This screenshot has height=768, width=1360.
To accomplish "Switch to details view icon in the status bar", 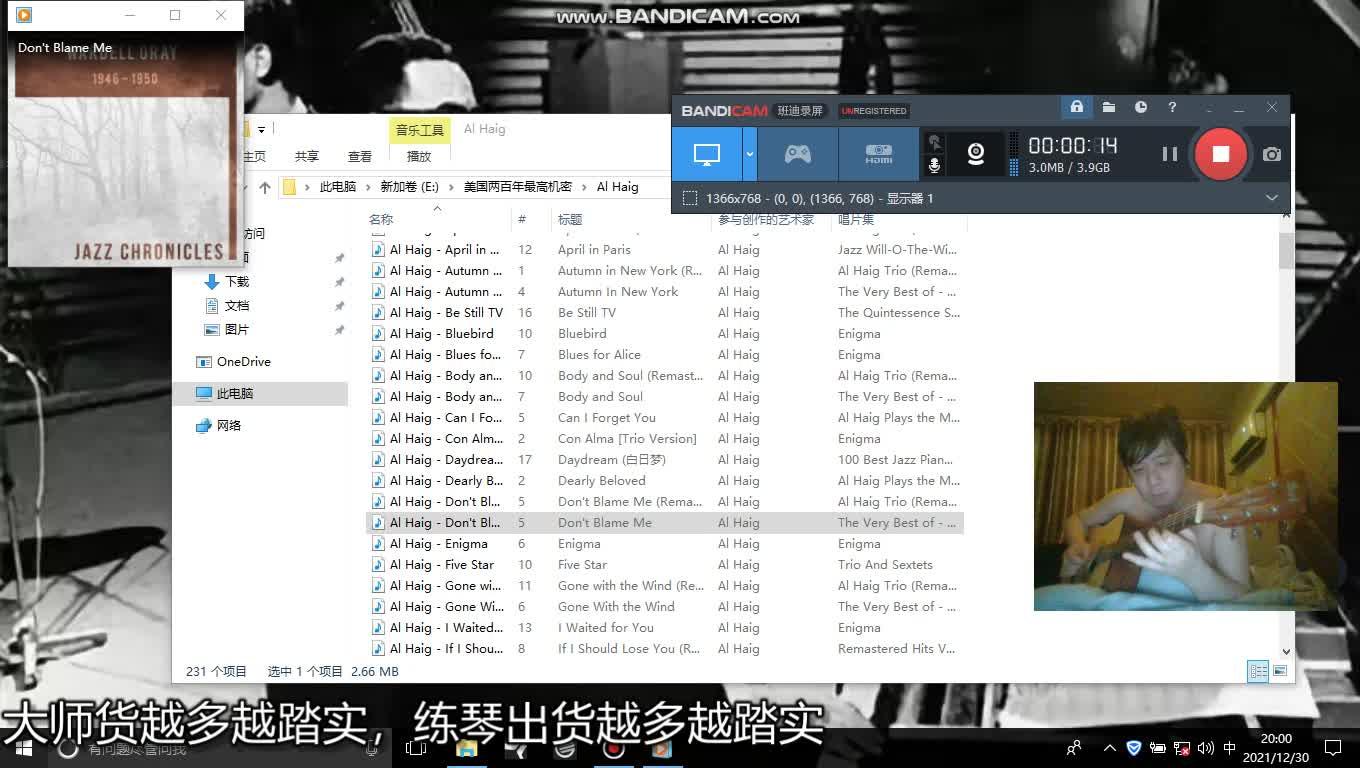I will pos(1258,671).
